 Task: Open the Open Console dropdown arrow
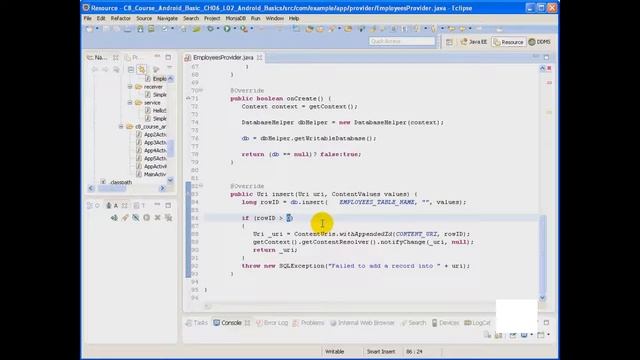[548, 335]
